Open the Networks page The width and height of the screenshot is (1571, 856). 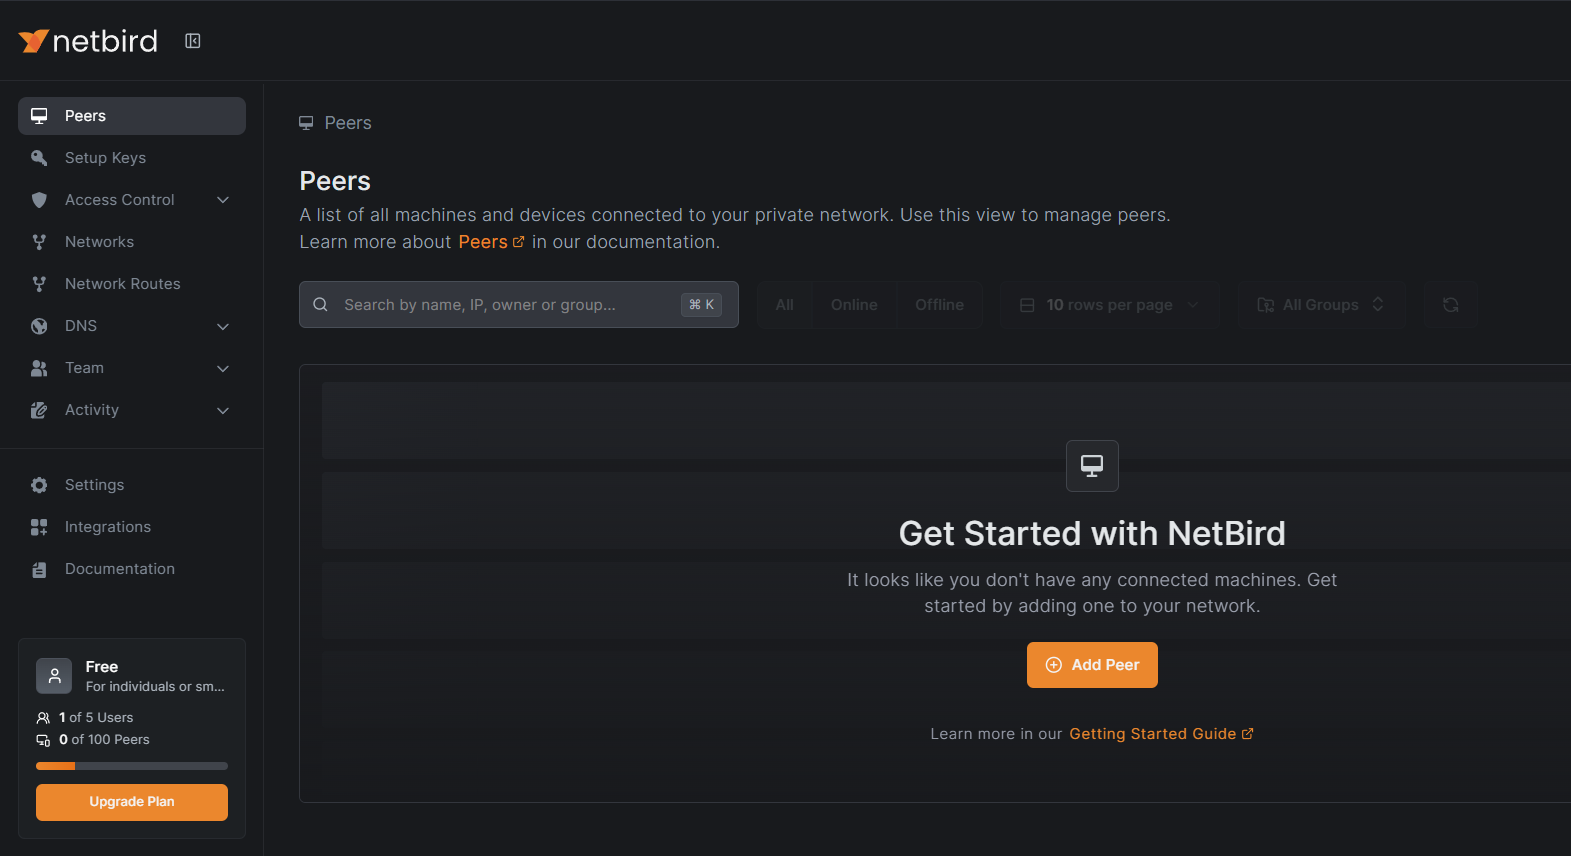pos(132,242)
